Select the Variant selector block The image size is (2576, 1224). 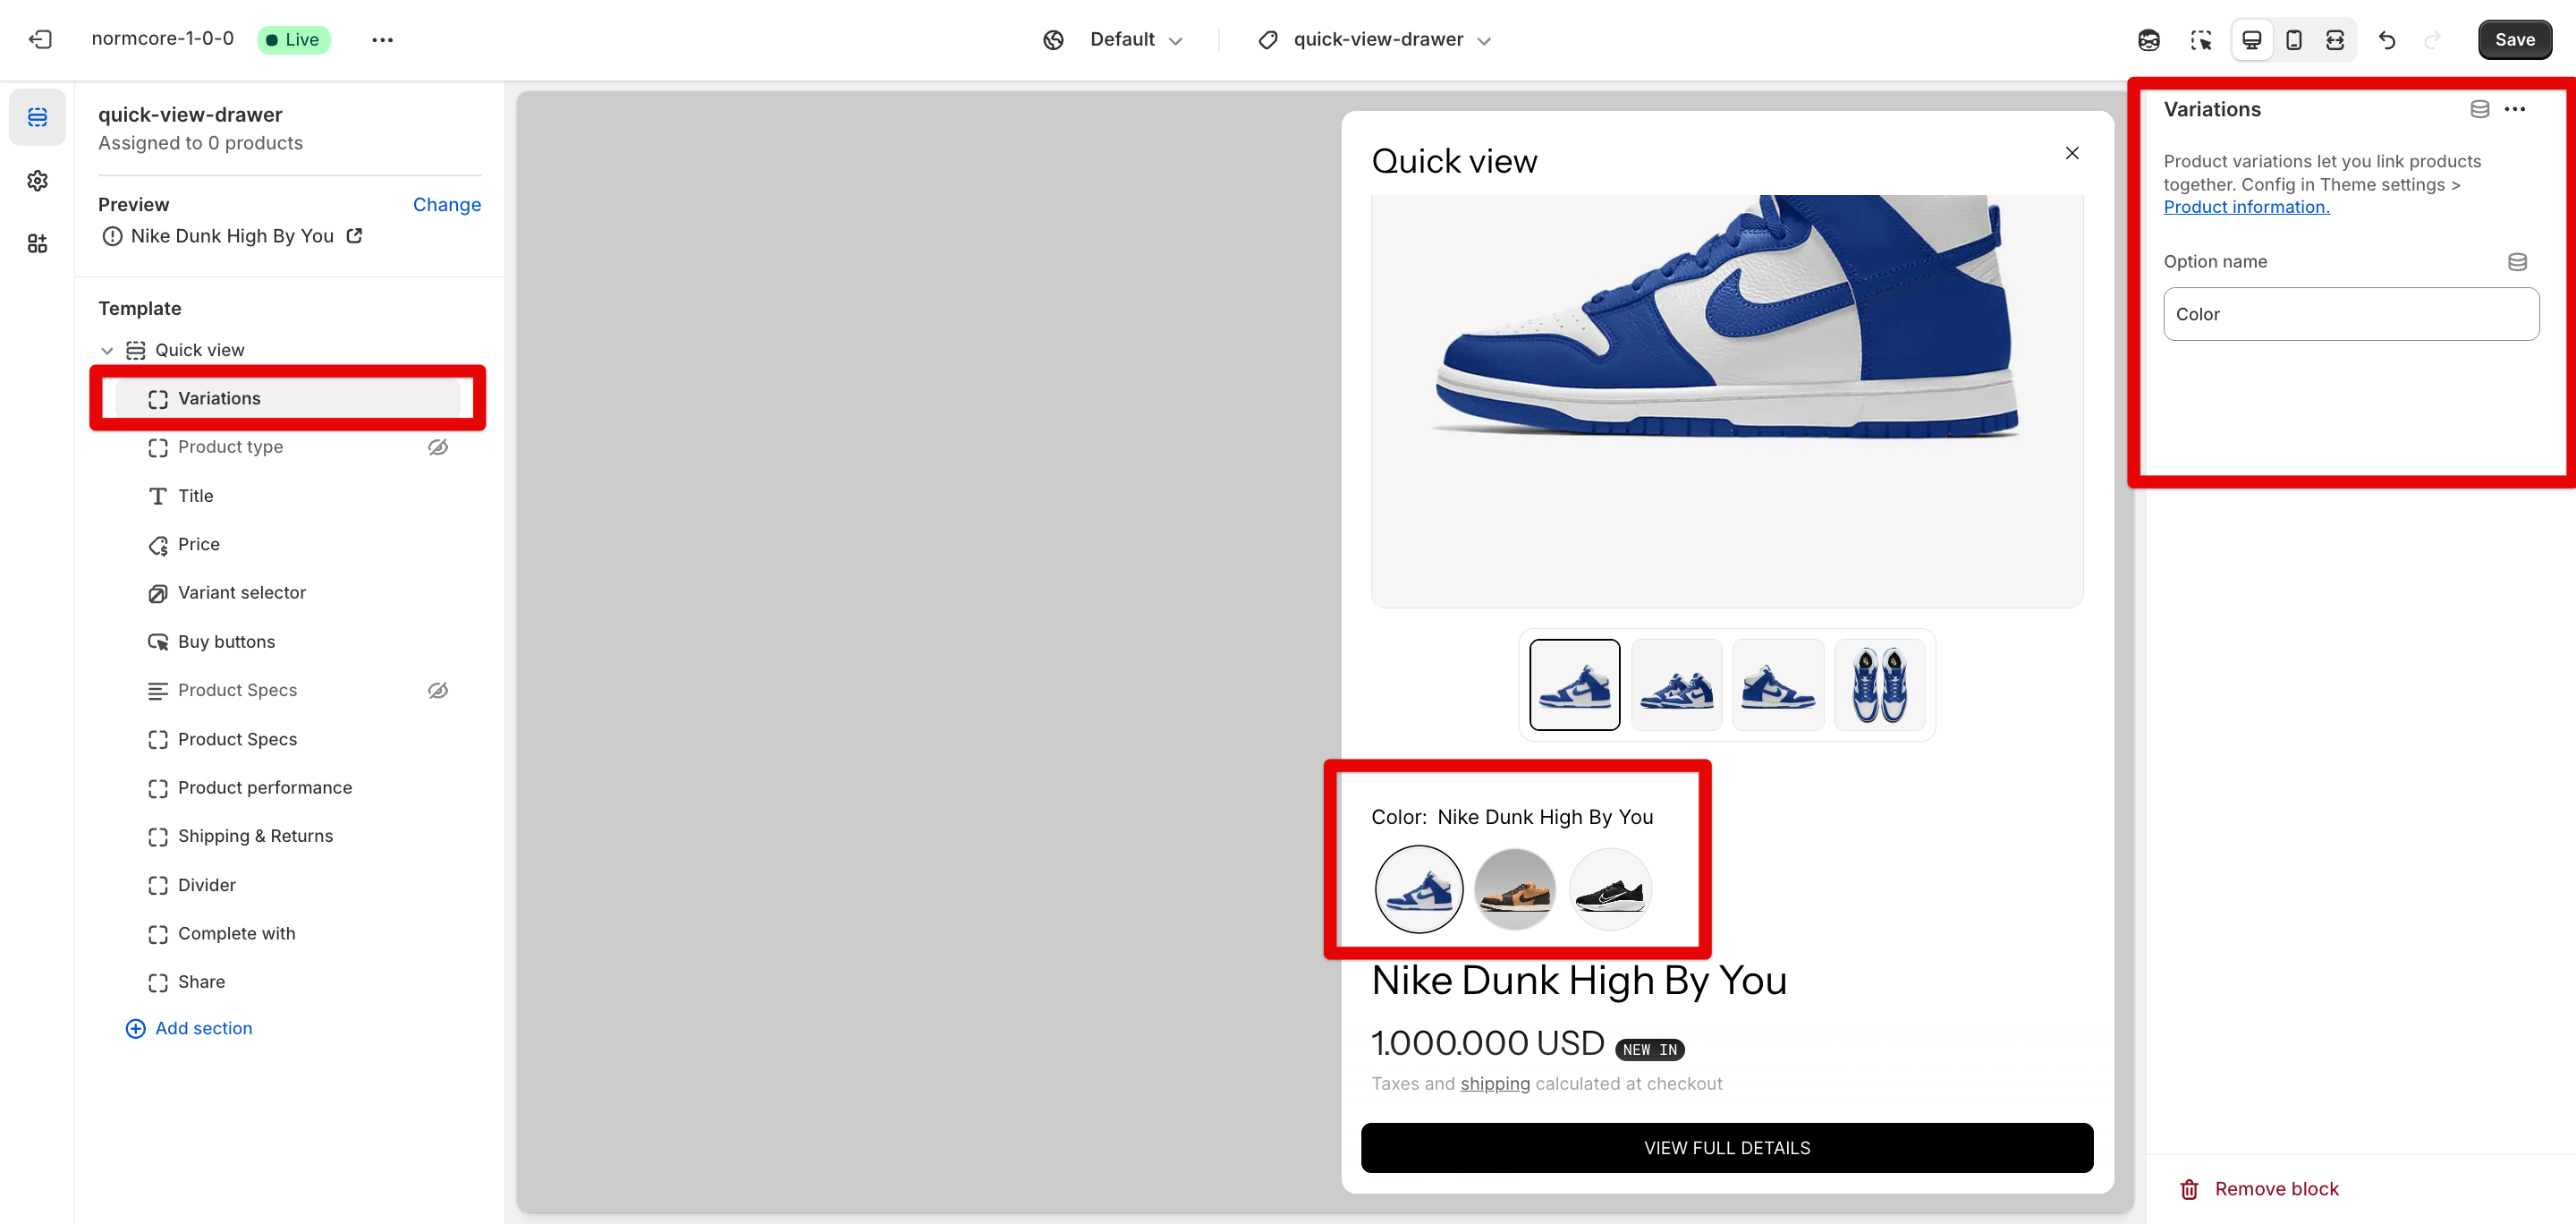[x=241, y=593]
